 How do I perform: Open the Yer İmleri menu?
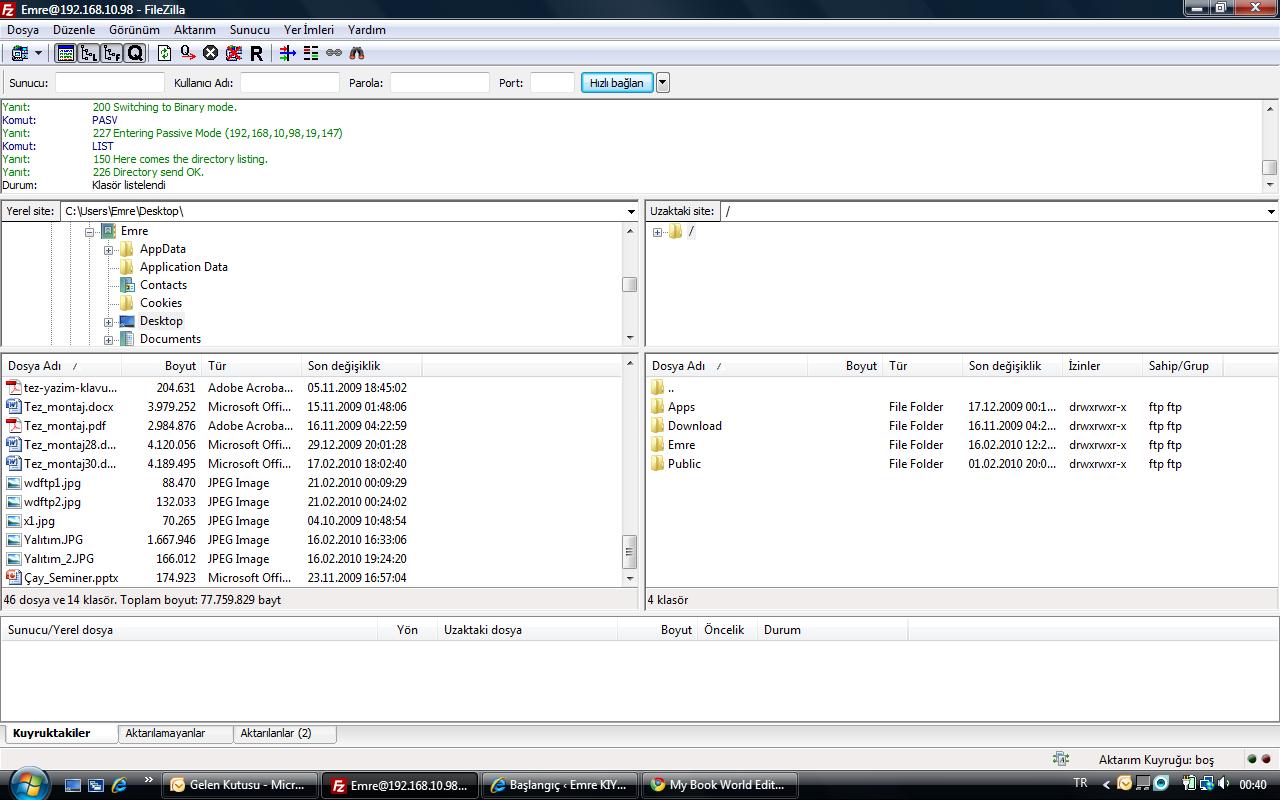click(309, 30)
